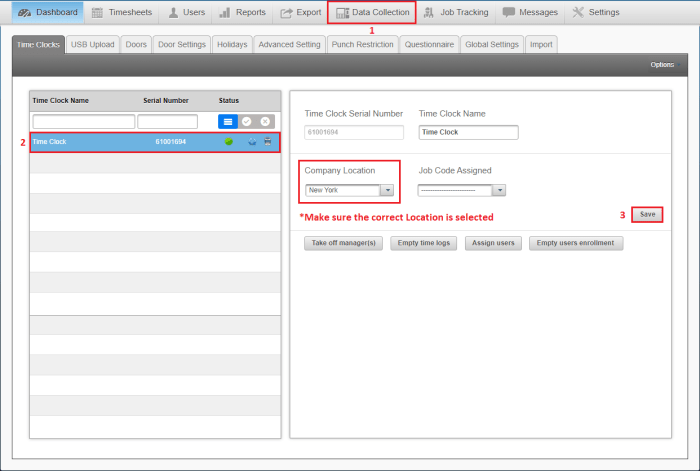Click the Take off manager(s) button

[x=343, y=243]
